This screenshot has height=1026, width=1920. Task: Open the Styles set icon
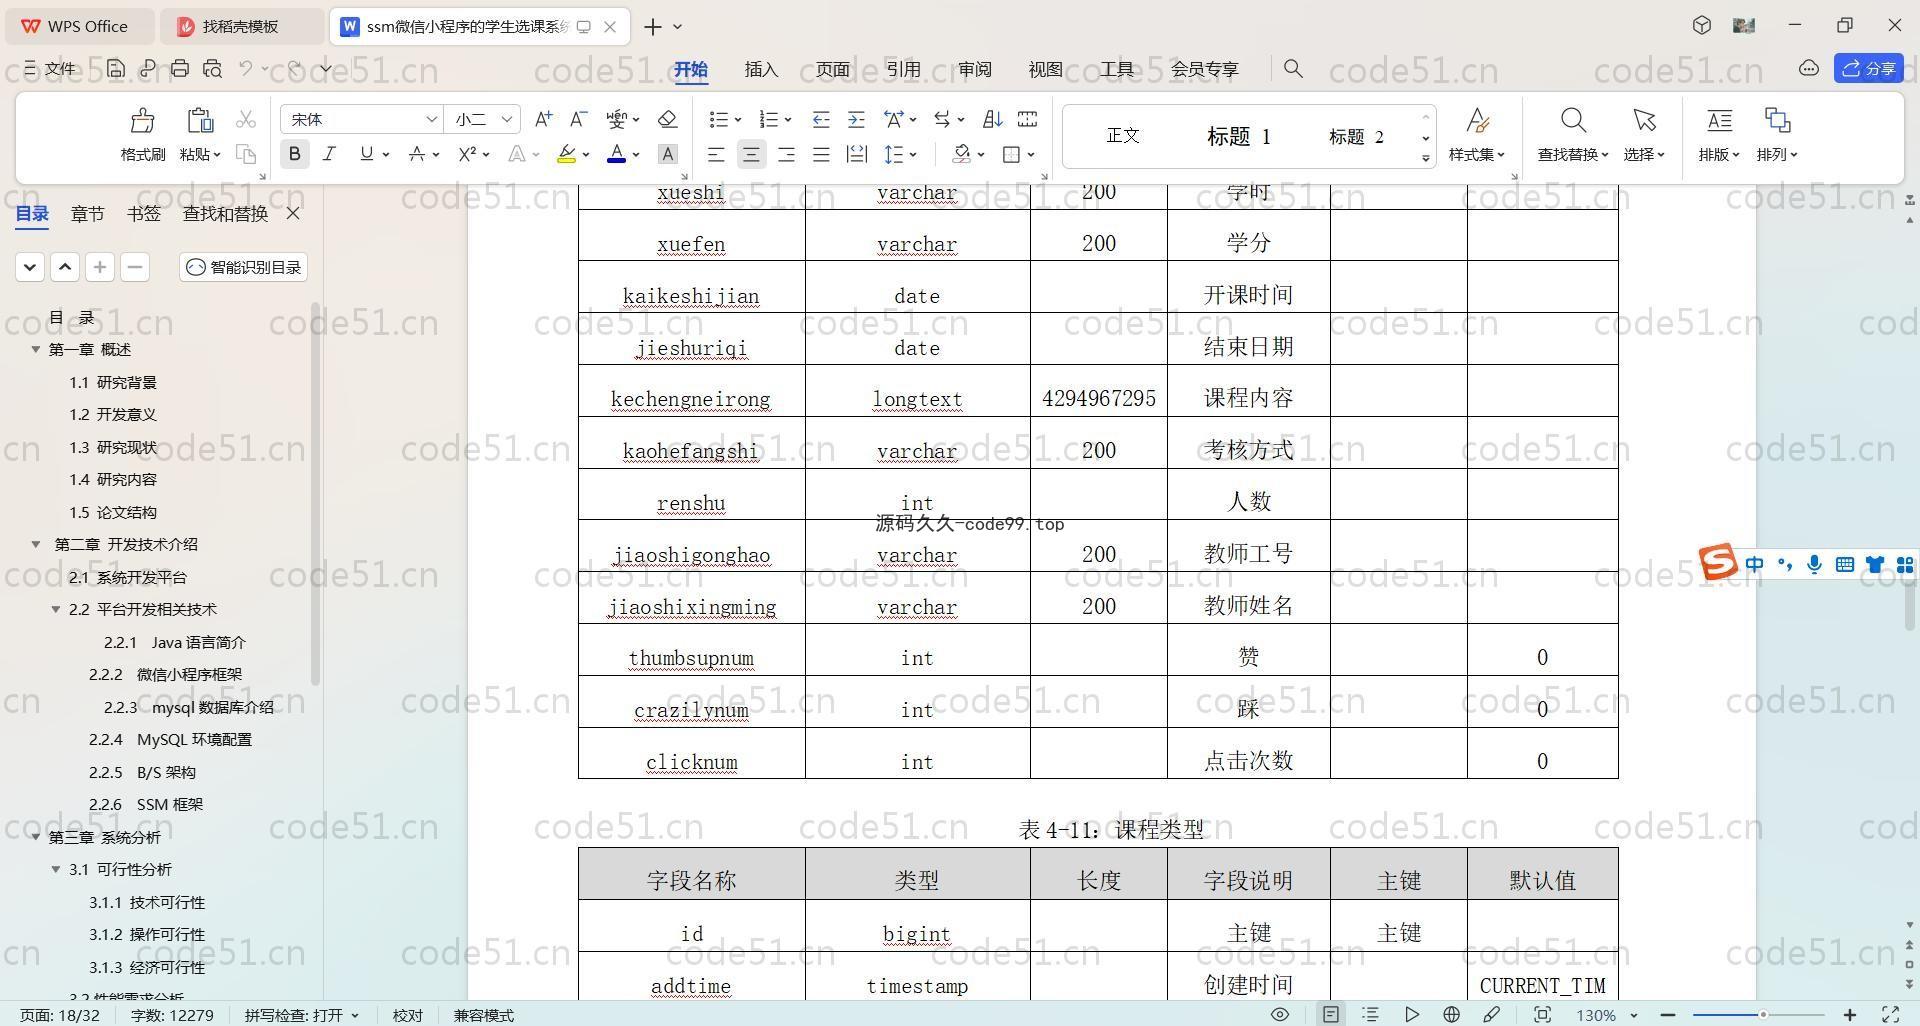pos(1477,121)
